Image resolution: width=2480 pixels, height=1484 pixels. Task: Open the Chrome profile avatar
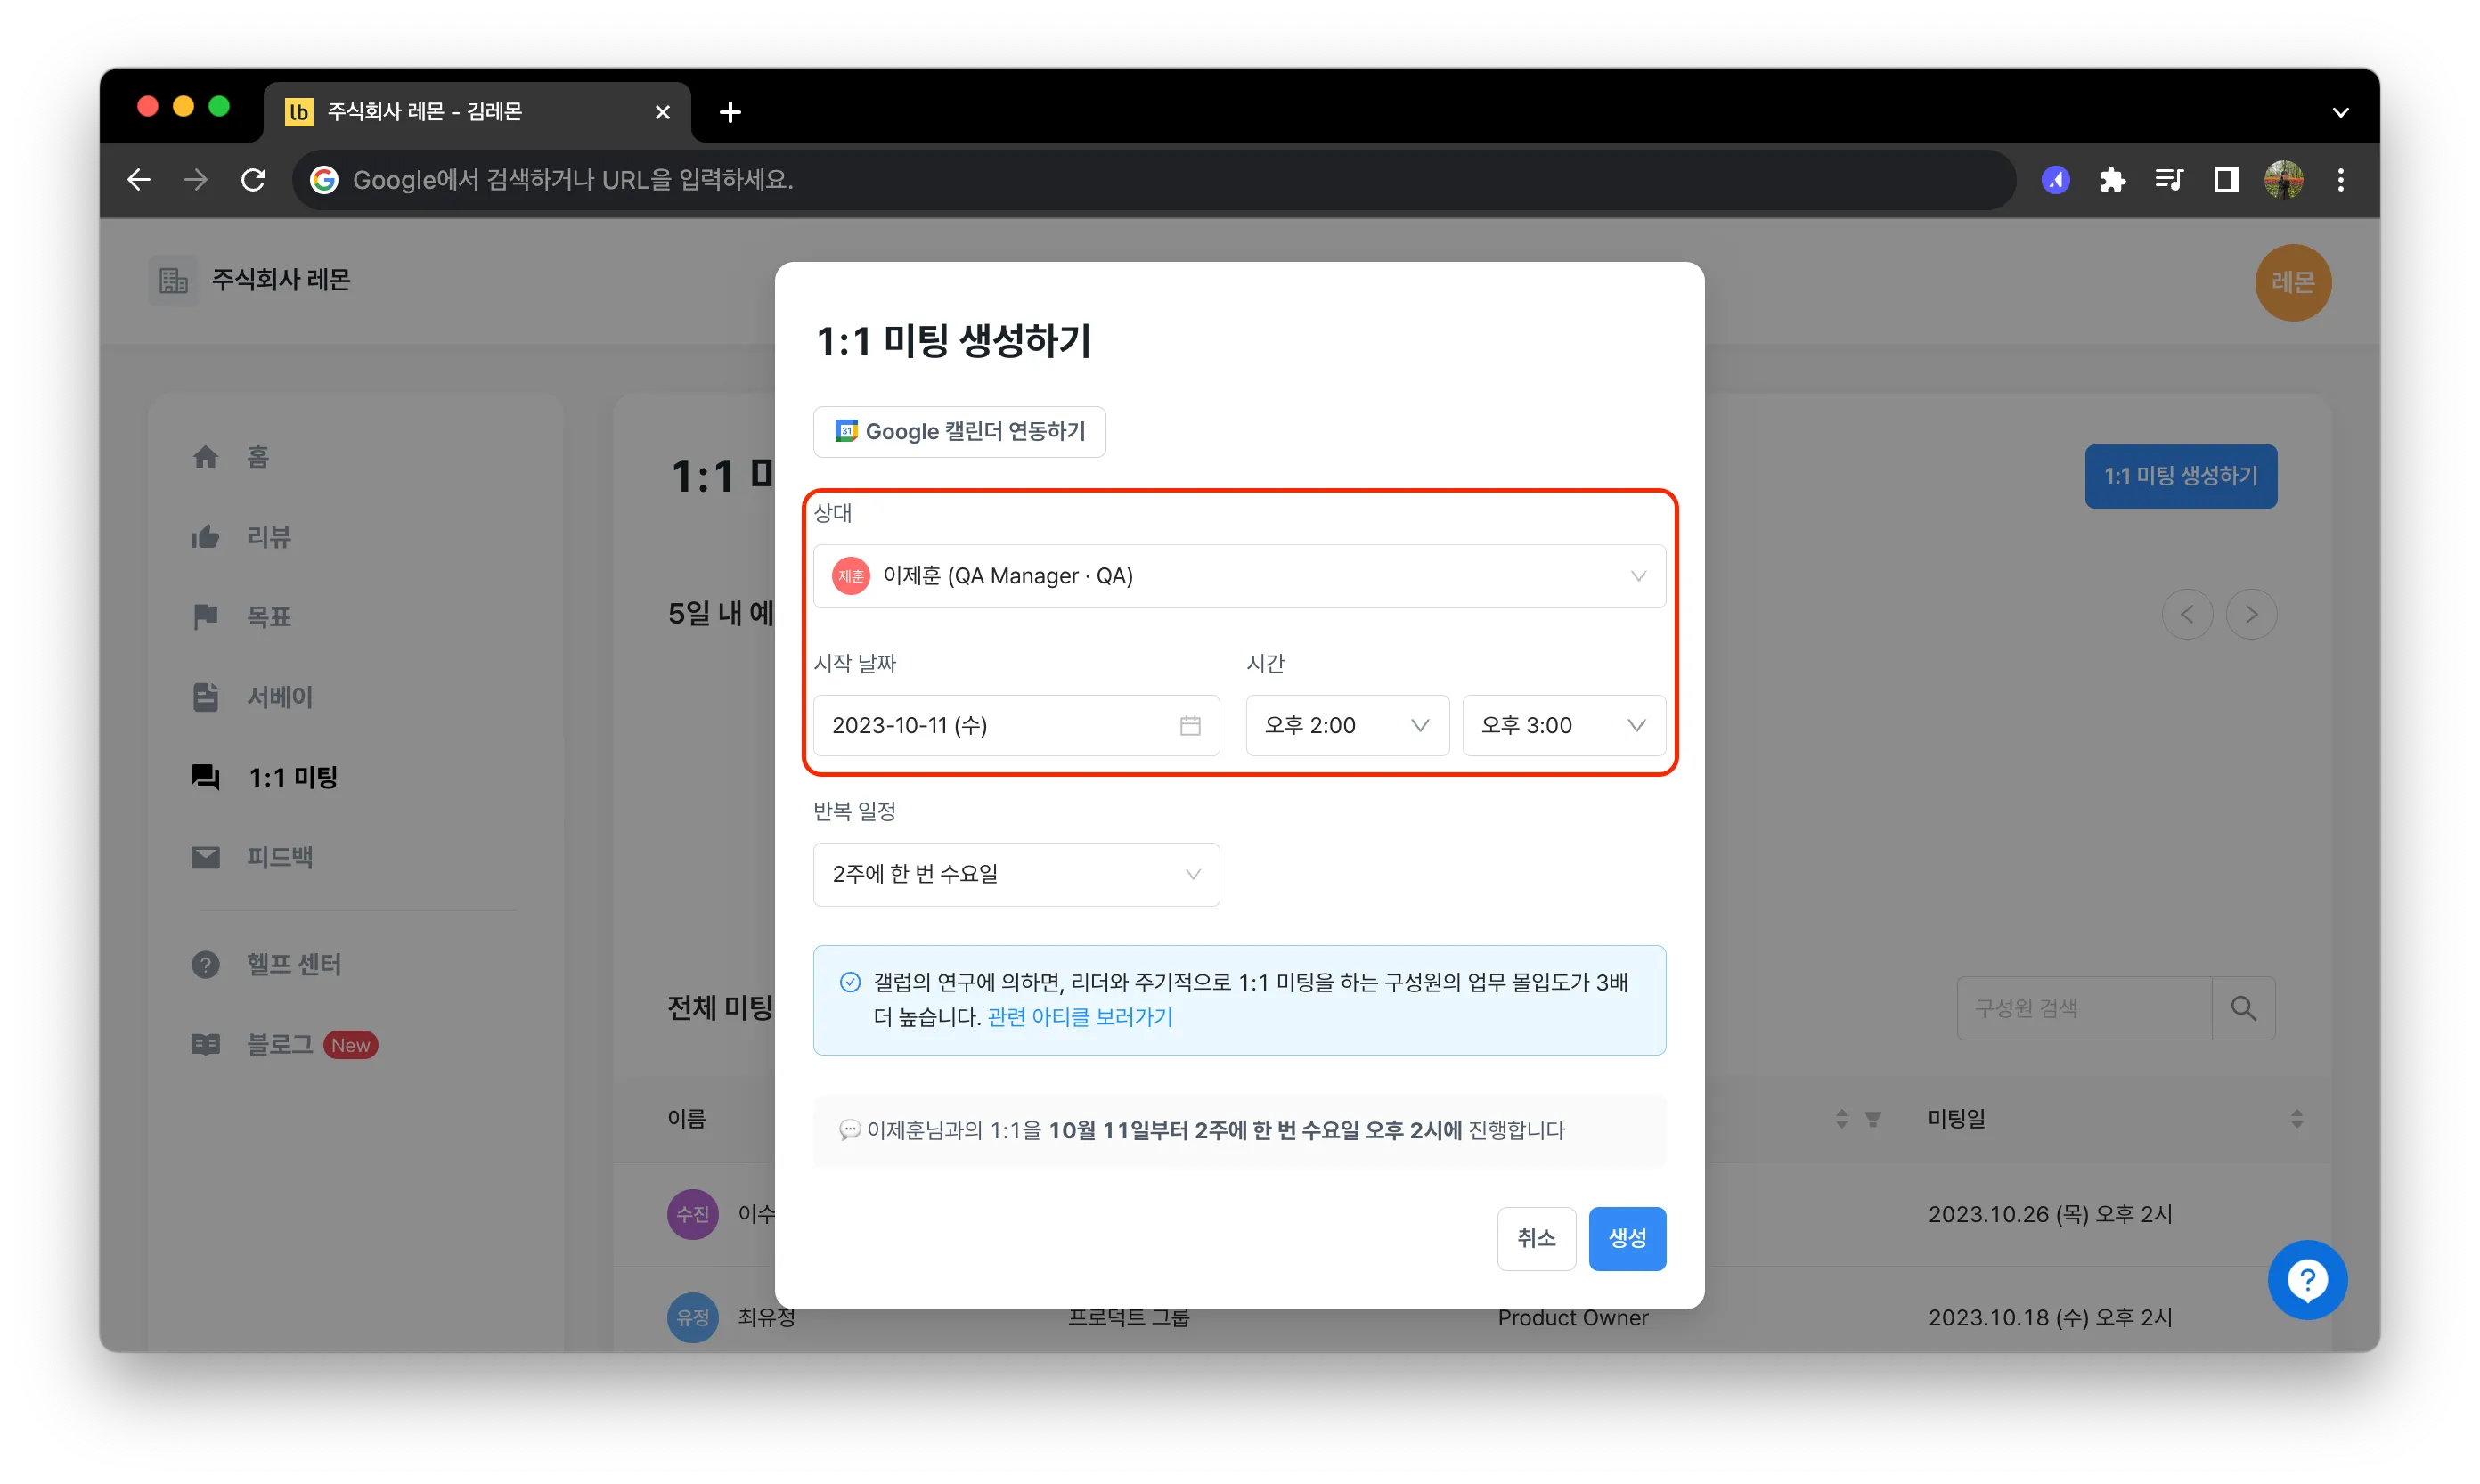(x=2284, y=180)
